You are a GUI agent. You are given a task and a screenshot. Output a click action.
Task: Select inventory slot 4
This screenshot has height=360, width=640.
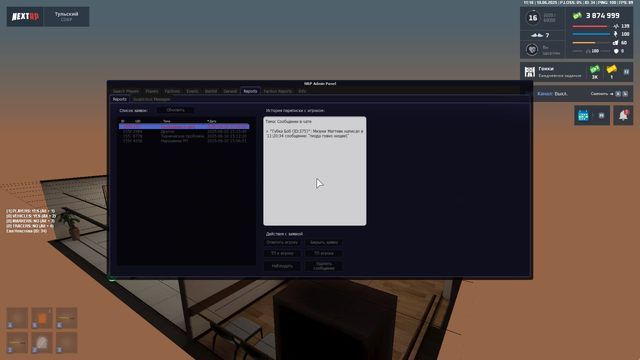pos(17,318)
